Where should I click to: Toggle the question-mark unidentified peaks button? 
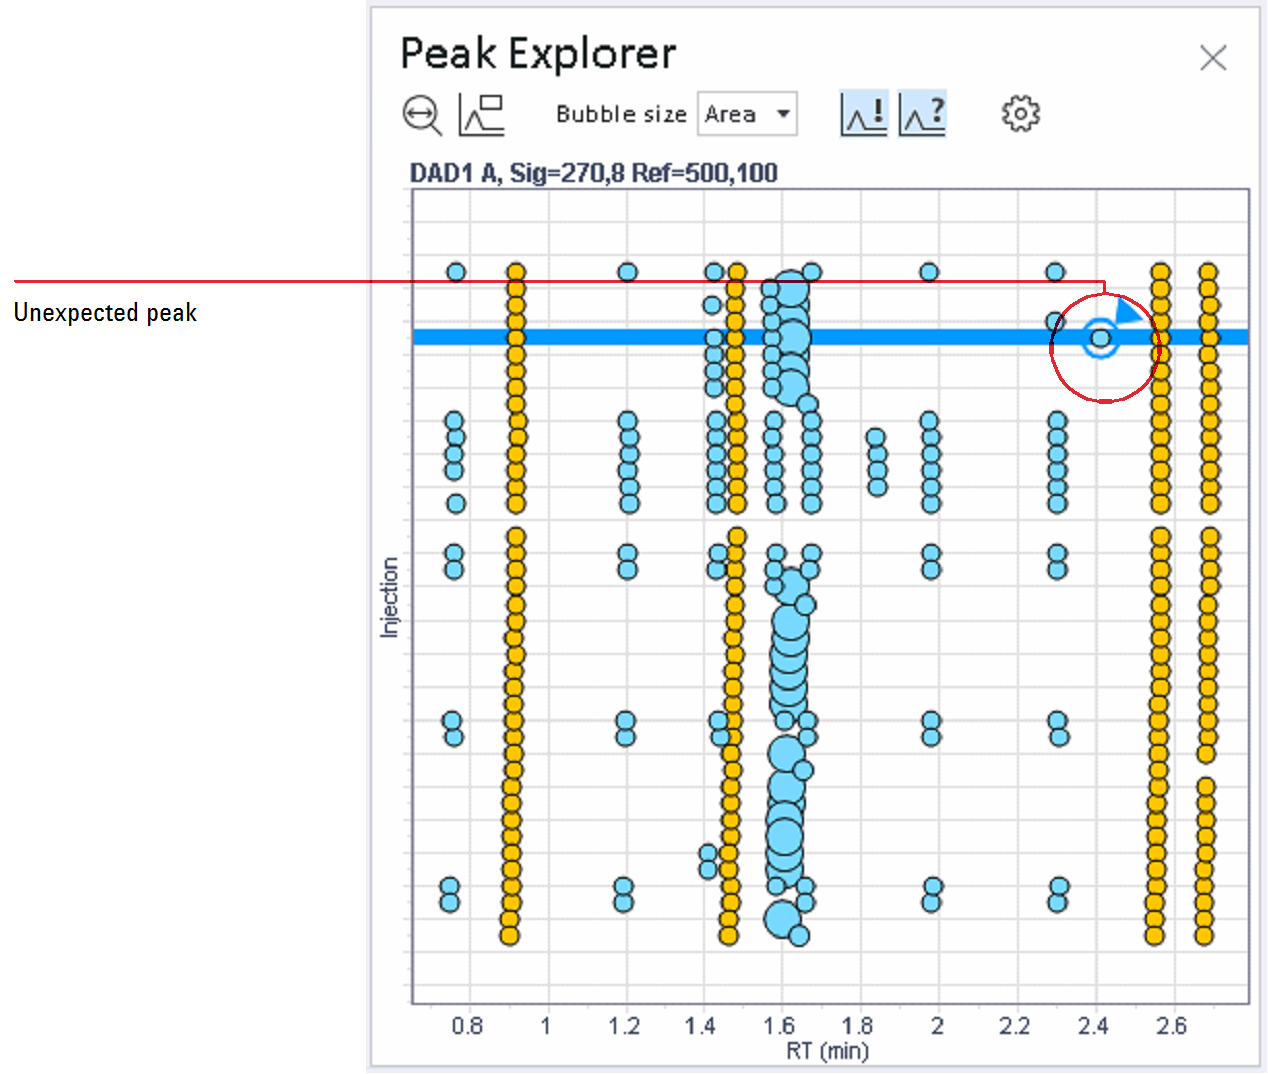(922, 113)
